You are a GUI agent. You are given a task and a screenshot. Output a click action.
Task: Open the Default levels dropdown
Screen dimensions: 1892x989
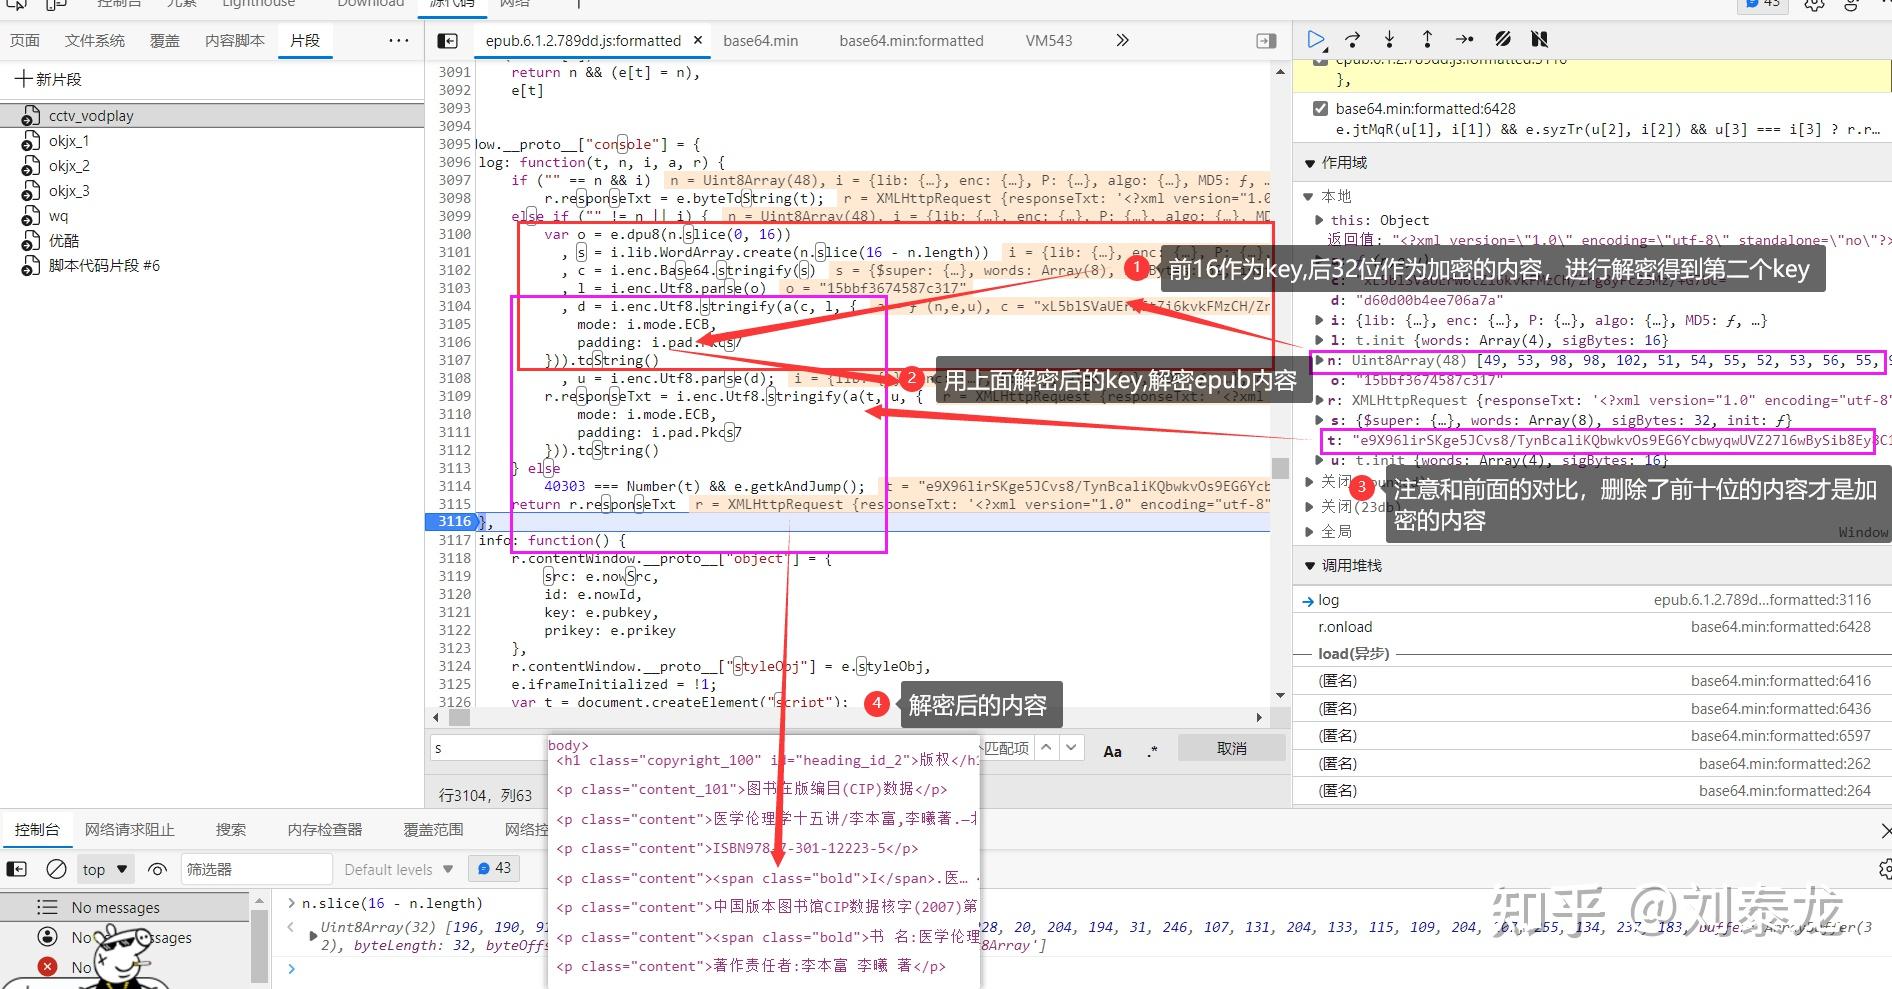click(x=398, y=870)
